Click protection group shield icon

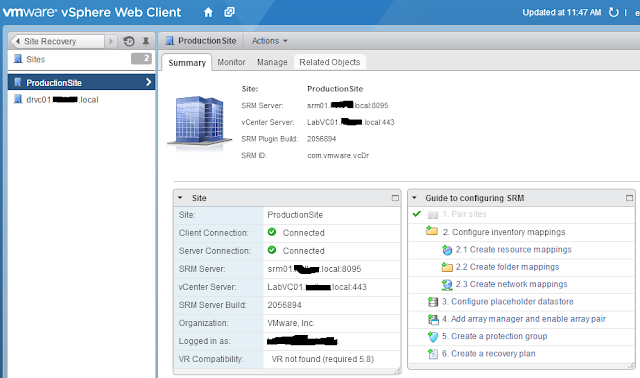point(433,337)
